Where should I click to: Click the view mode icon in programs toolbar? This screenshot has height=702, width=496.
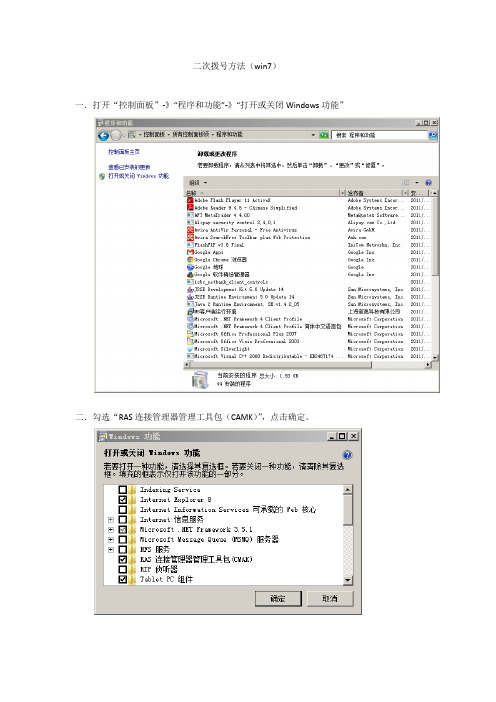pyautogui.click(x=406, y=183)
